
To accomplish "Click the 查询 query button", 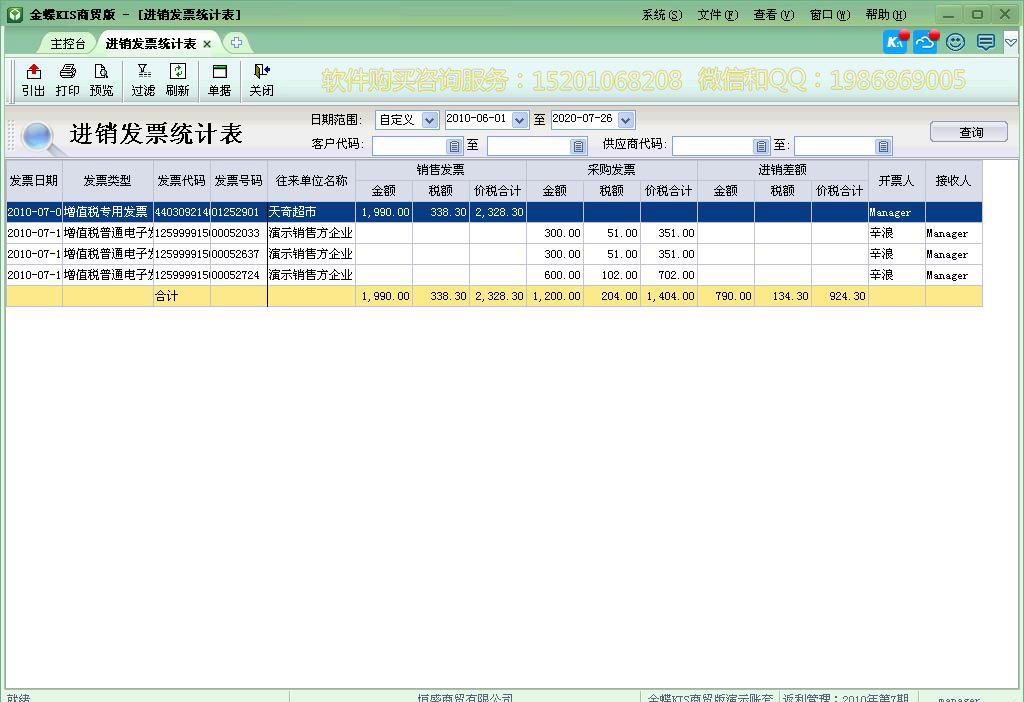I will (966, 131).
